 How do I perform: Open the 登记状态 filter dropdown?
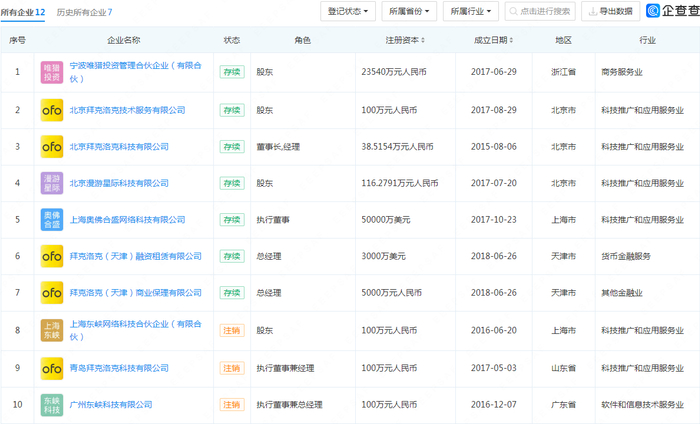(349, 11)
